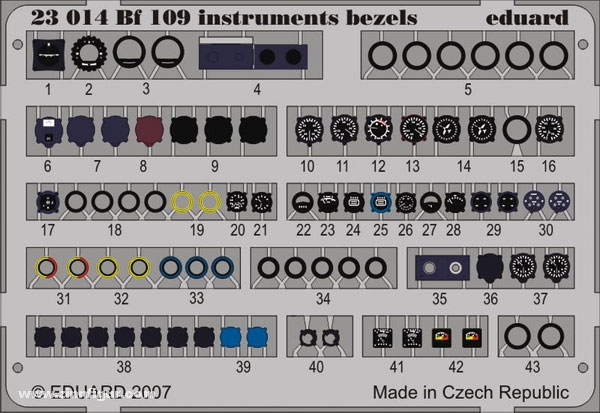The image size is (600, 413).
Task: Select the white-faced blue gauge labeled 6
Action: [46, 130]
